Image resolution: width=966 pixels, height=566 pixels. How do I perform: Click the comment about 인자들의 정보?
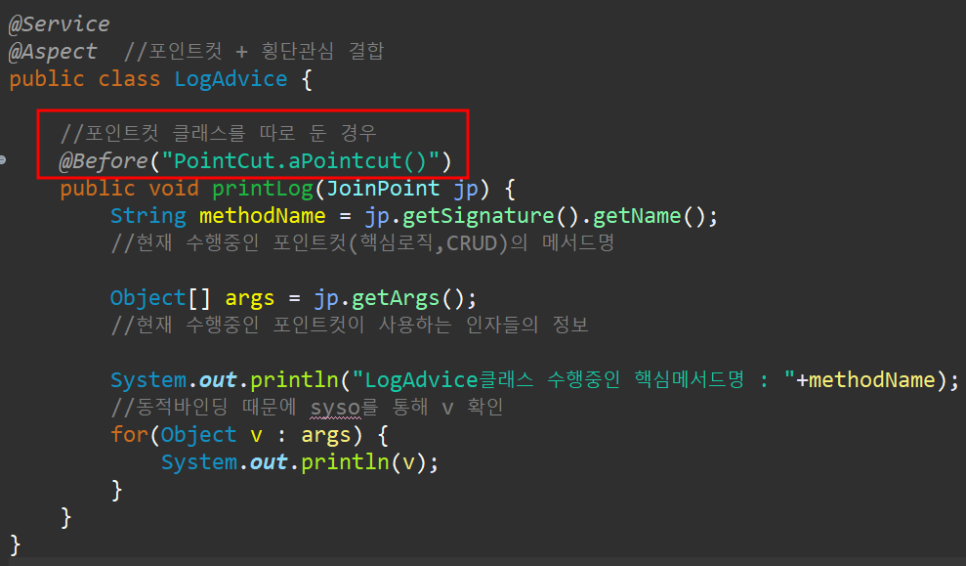(349, 325)
